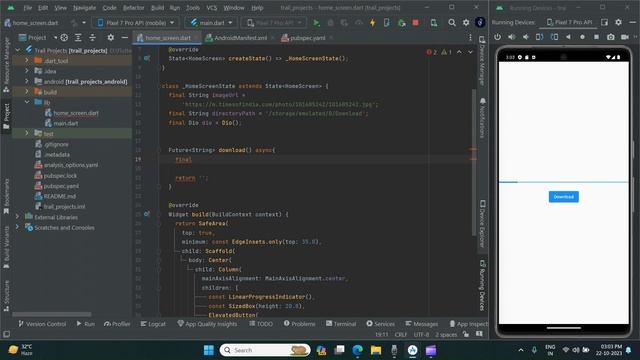Screen dimensions: 640x360
Task: Expand all in Project panel toolbar
Action: point(78,38)
